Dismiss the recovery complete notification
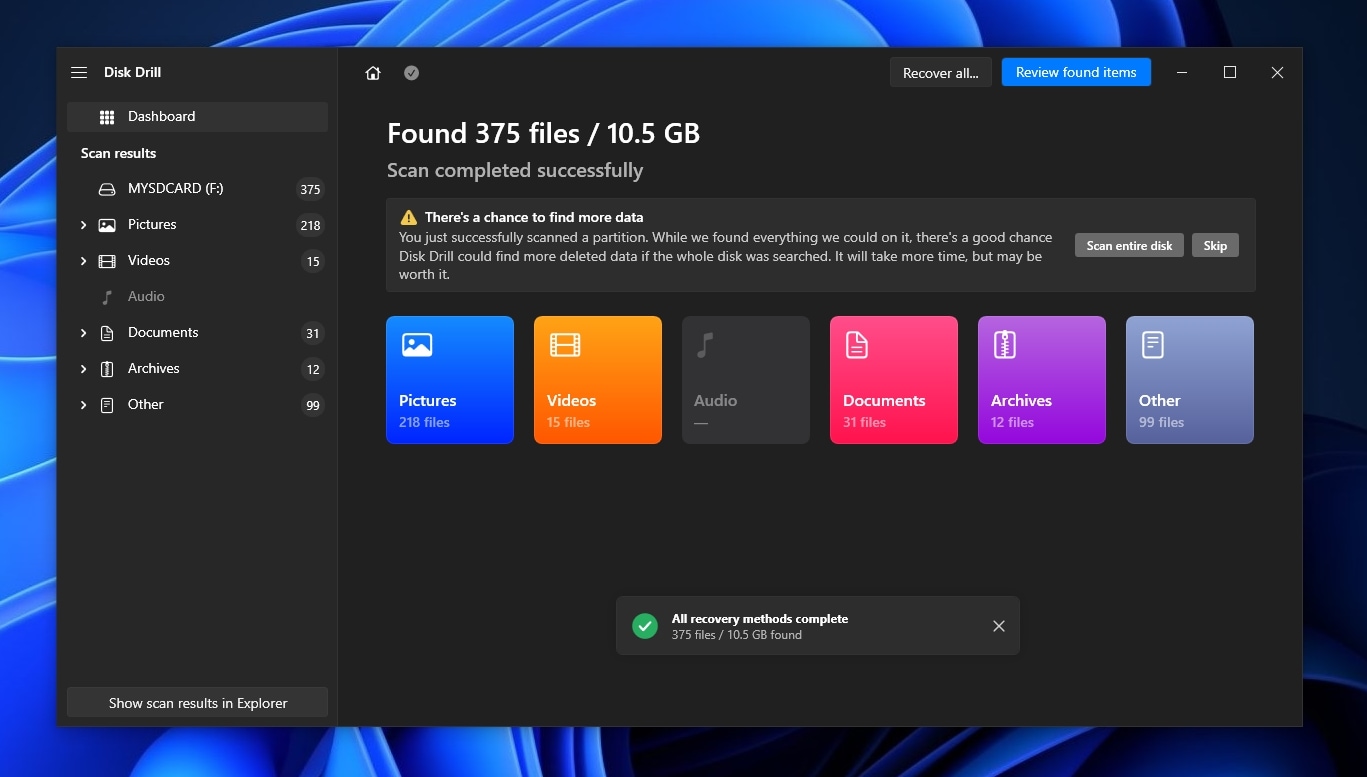The width and height of the screenshot is (1367, 777). 999,626
